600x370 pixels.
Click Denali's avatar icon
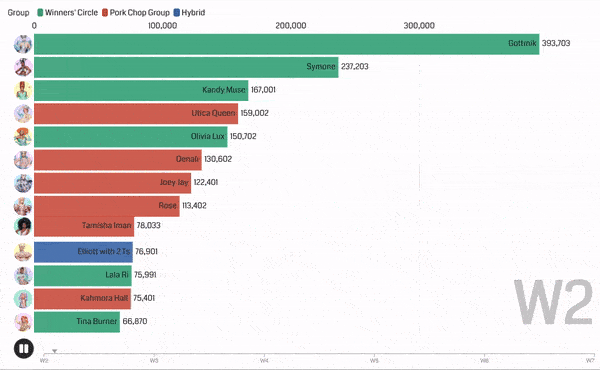(23, 160)
